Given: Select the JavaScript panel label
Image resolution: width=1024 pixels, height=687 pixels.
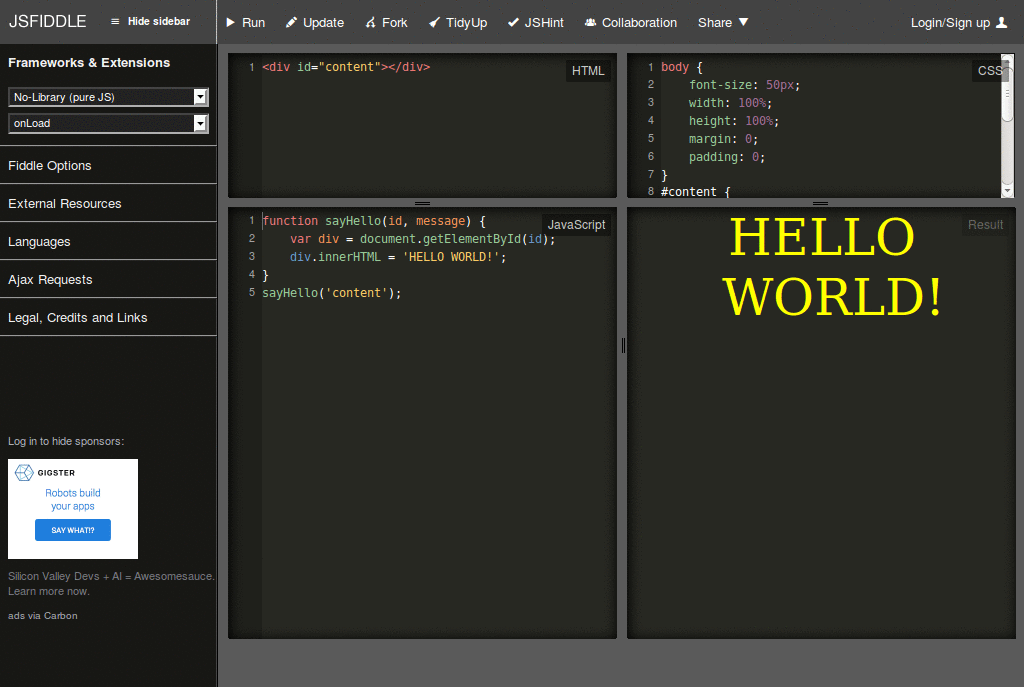Looking at the screenshot, I should [576, 225].
